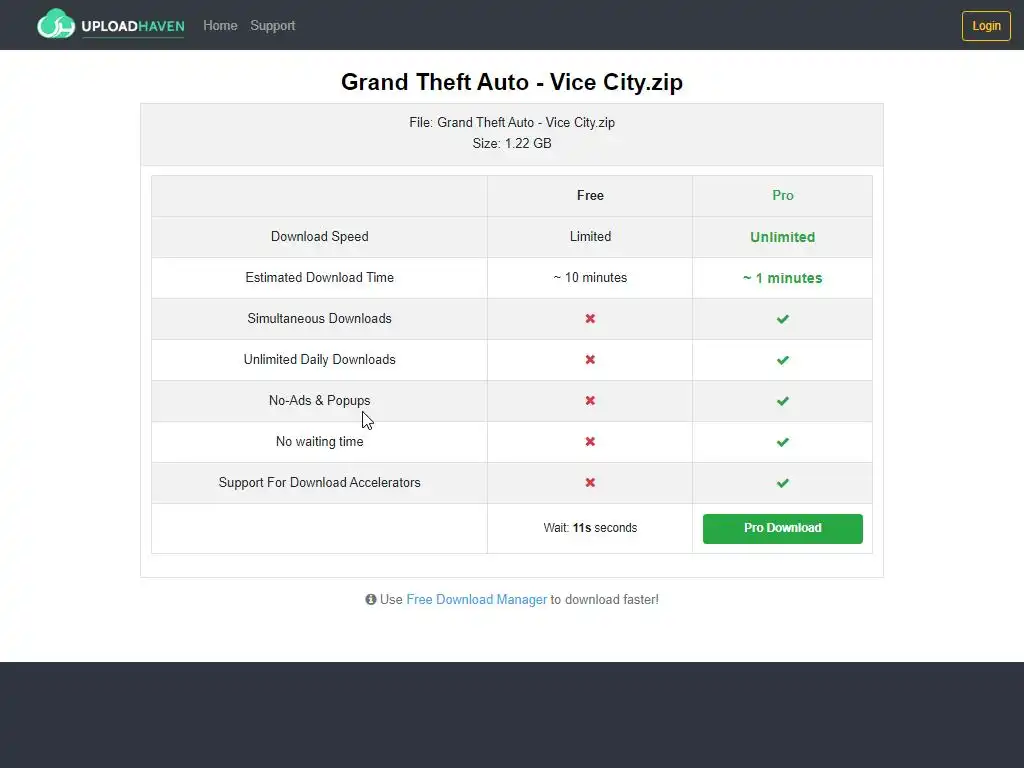Click green check for Simultaneous Downloads
Image resolution: width=1024 pixels, height=768 pixels.
point(783,319)
